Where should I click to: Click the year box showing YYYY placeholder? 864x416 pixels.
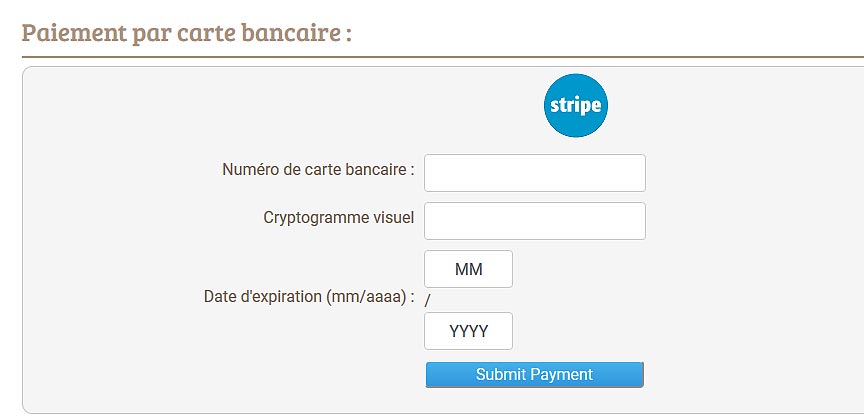click(469, 331)
